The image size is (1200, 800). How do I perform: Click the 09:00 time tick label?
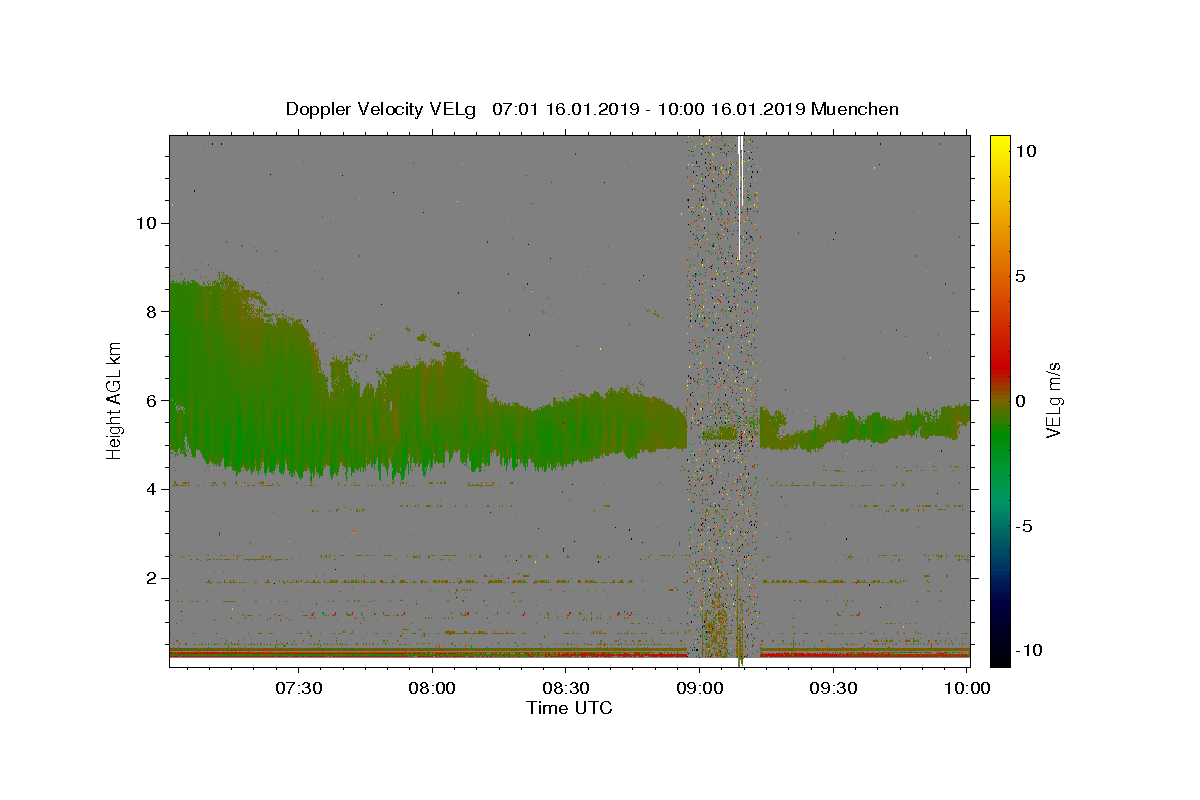[700, 688]
